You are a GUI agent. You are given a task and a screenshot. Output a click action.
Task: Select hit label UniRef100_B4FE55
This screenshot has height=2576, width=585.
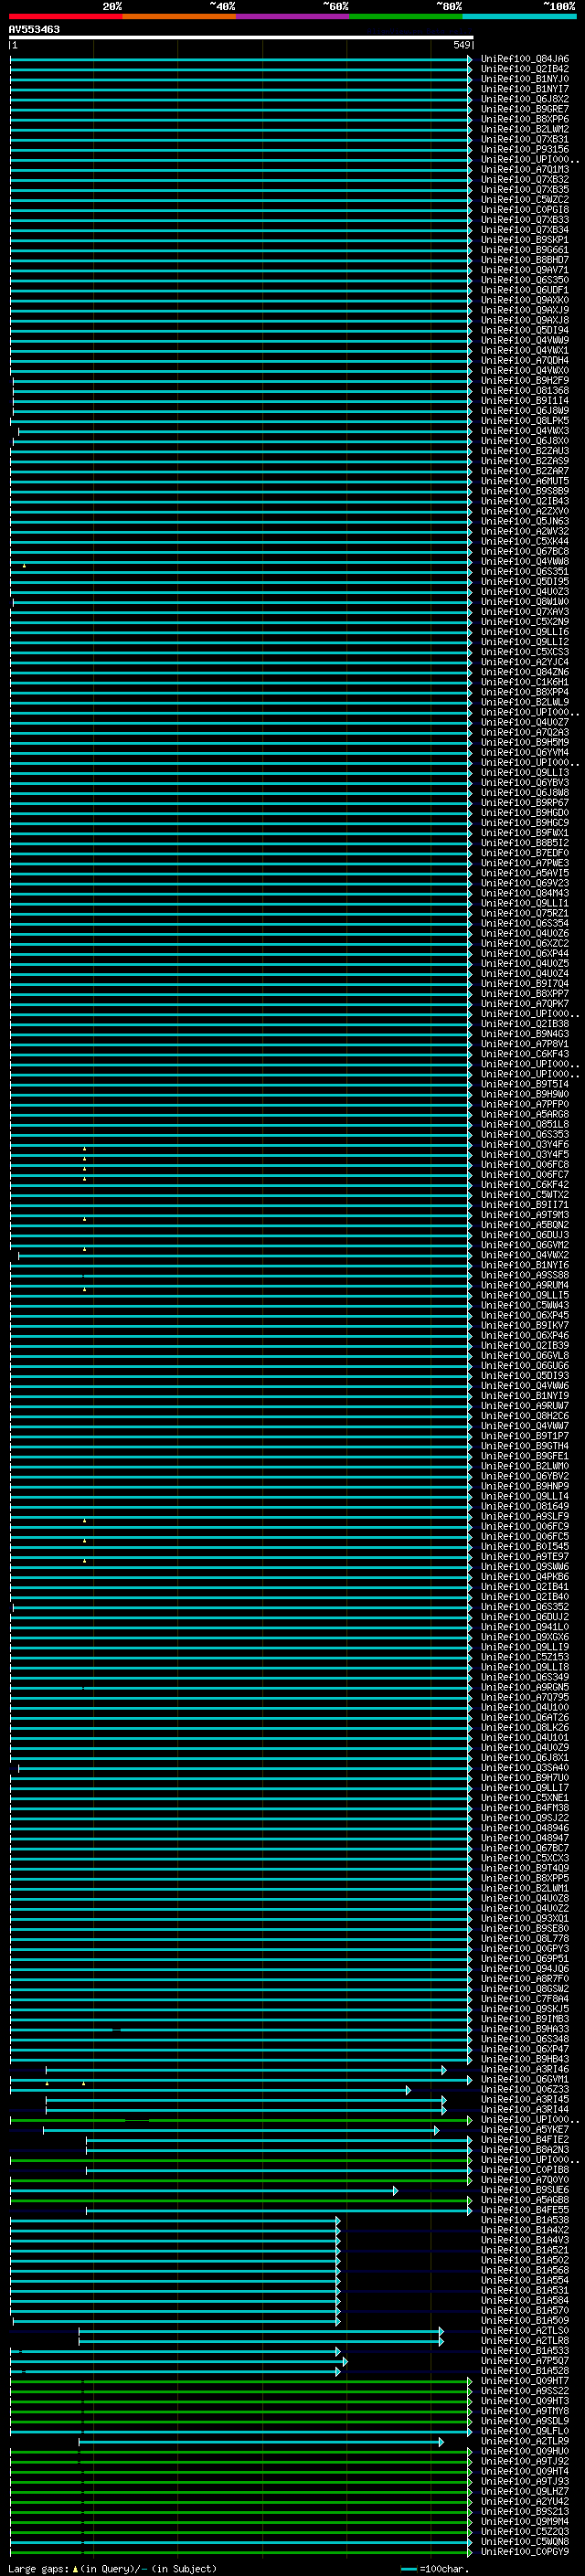(525, 2210)
